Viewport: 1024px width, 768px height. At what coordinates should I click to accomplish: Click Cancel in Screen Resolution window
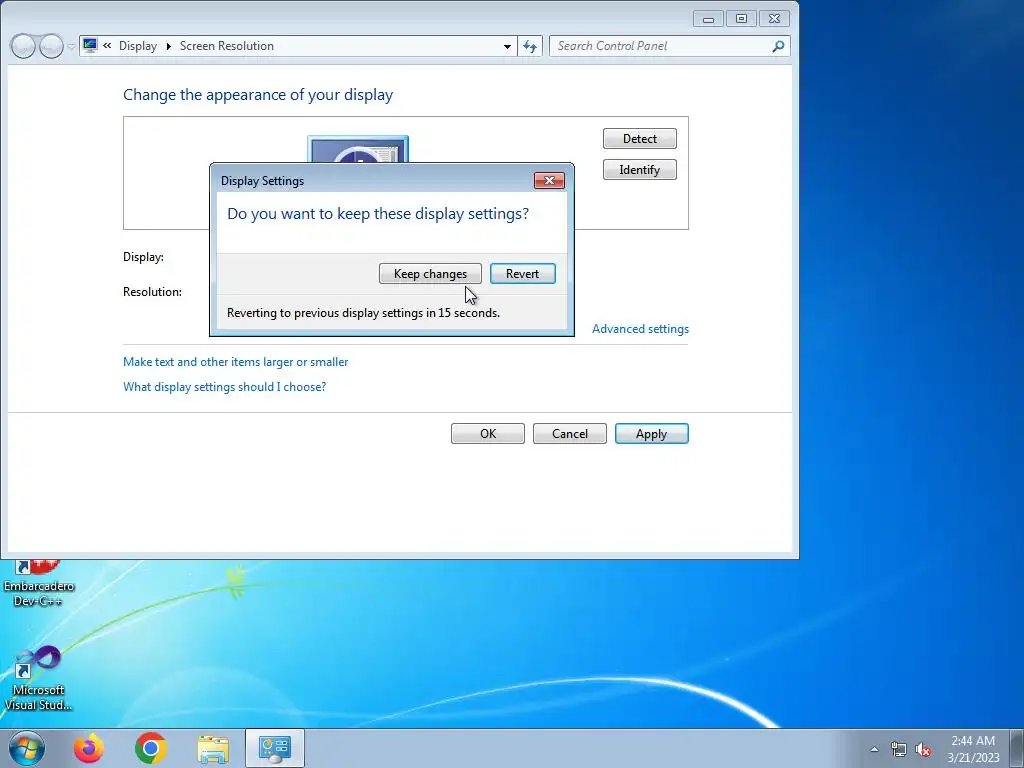[569, 434]
